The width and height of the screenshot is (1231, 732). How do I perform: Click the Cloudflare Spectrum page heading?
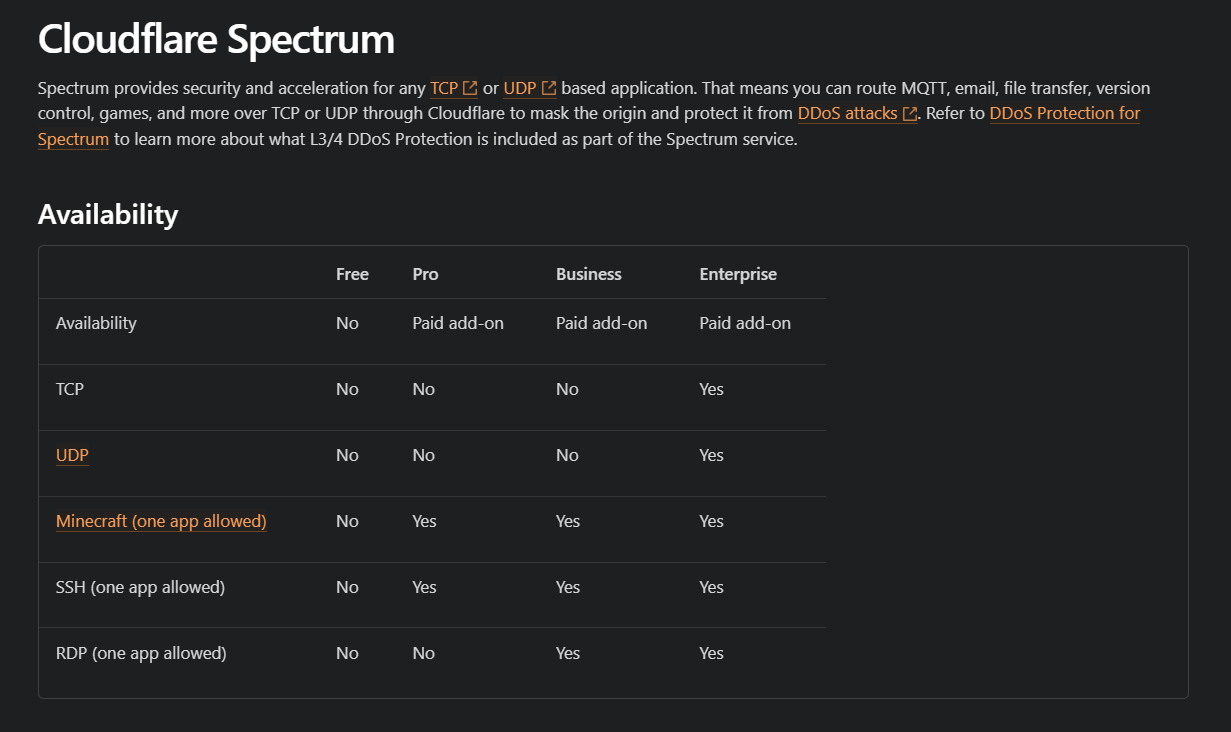pyautogui.click(x=216, y=39)
